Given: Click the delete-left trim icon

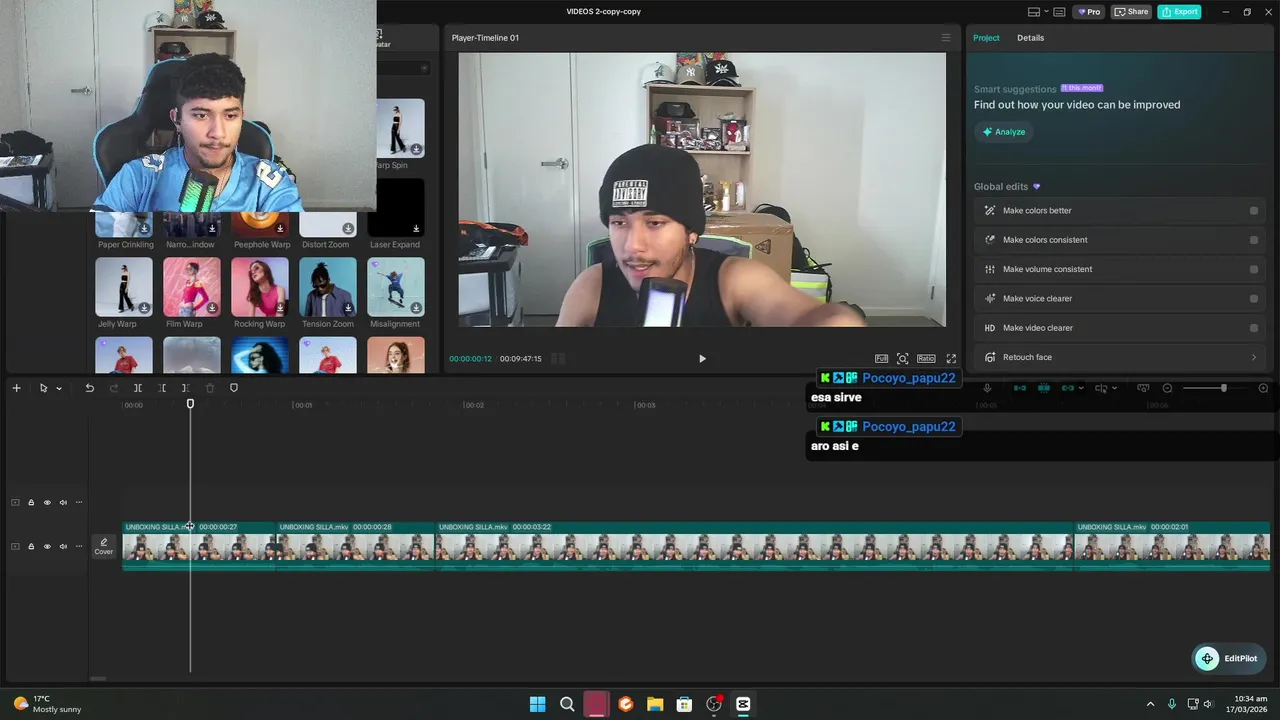Looking at the screenshot, I should (162, 388).
